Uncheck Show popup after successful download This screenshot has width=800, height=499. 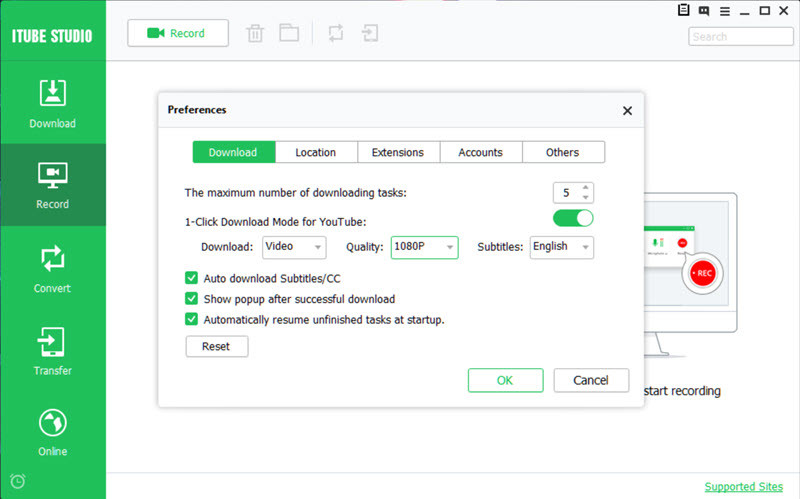[x=191, y=298]
